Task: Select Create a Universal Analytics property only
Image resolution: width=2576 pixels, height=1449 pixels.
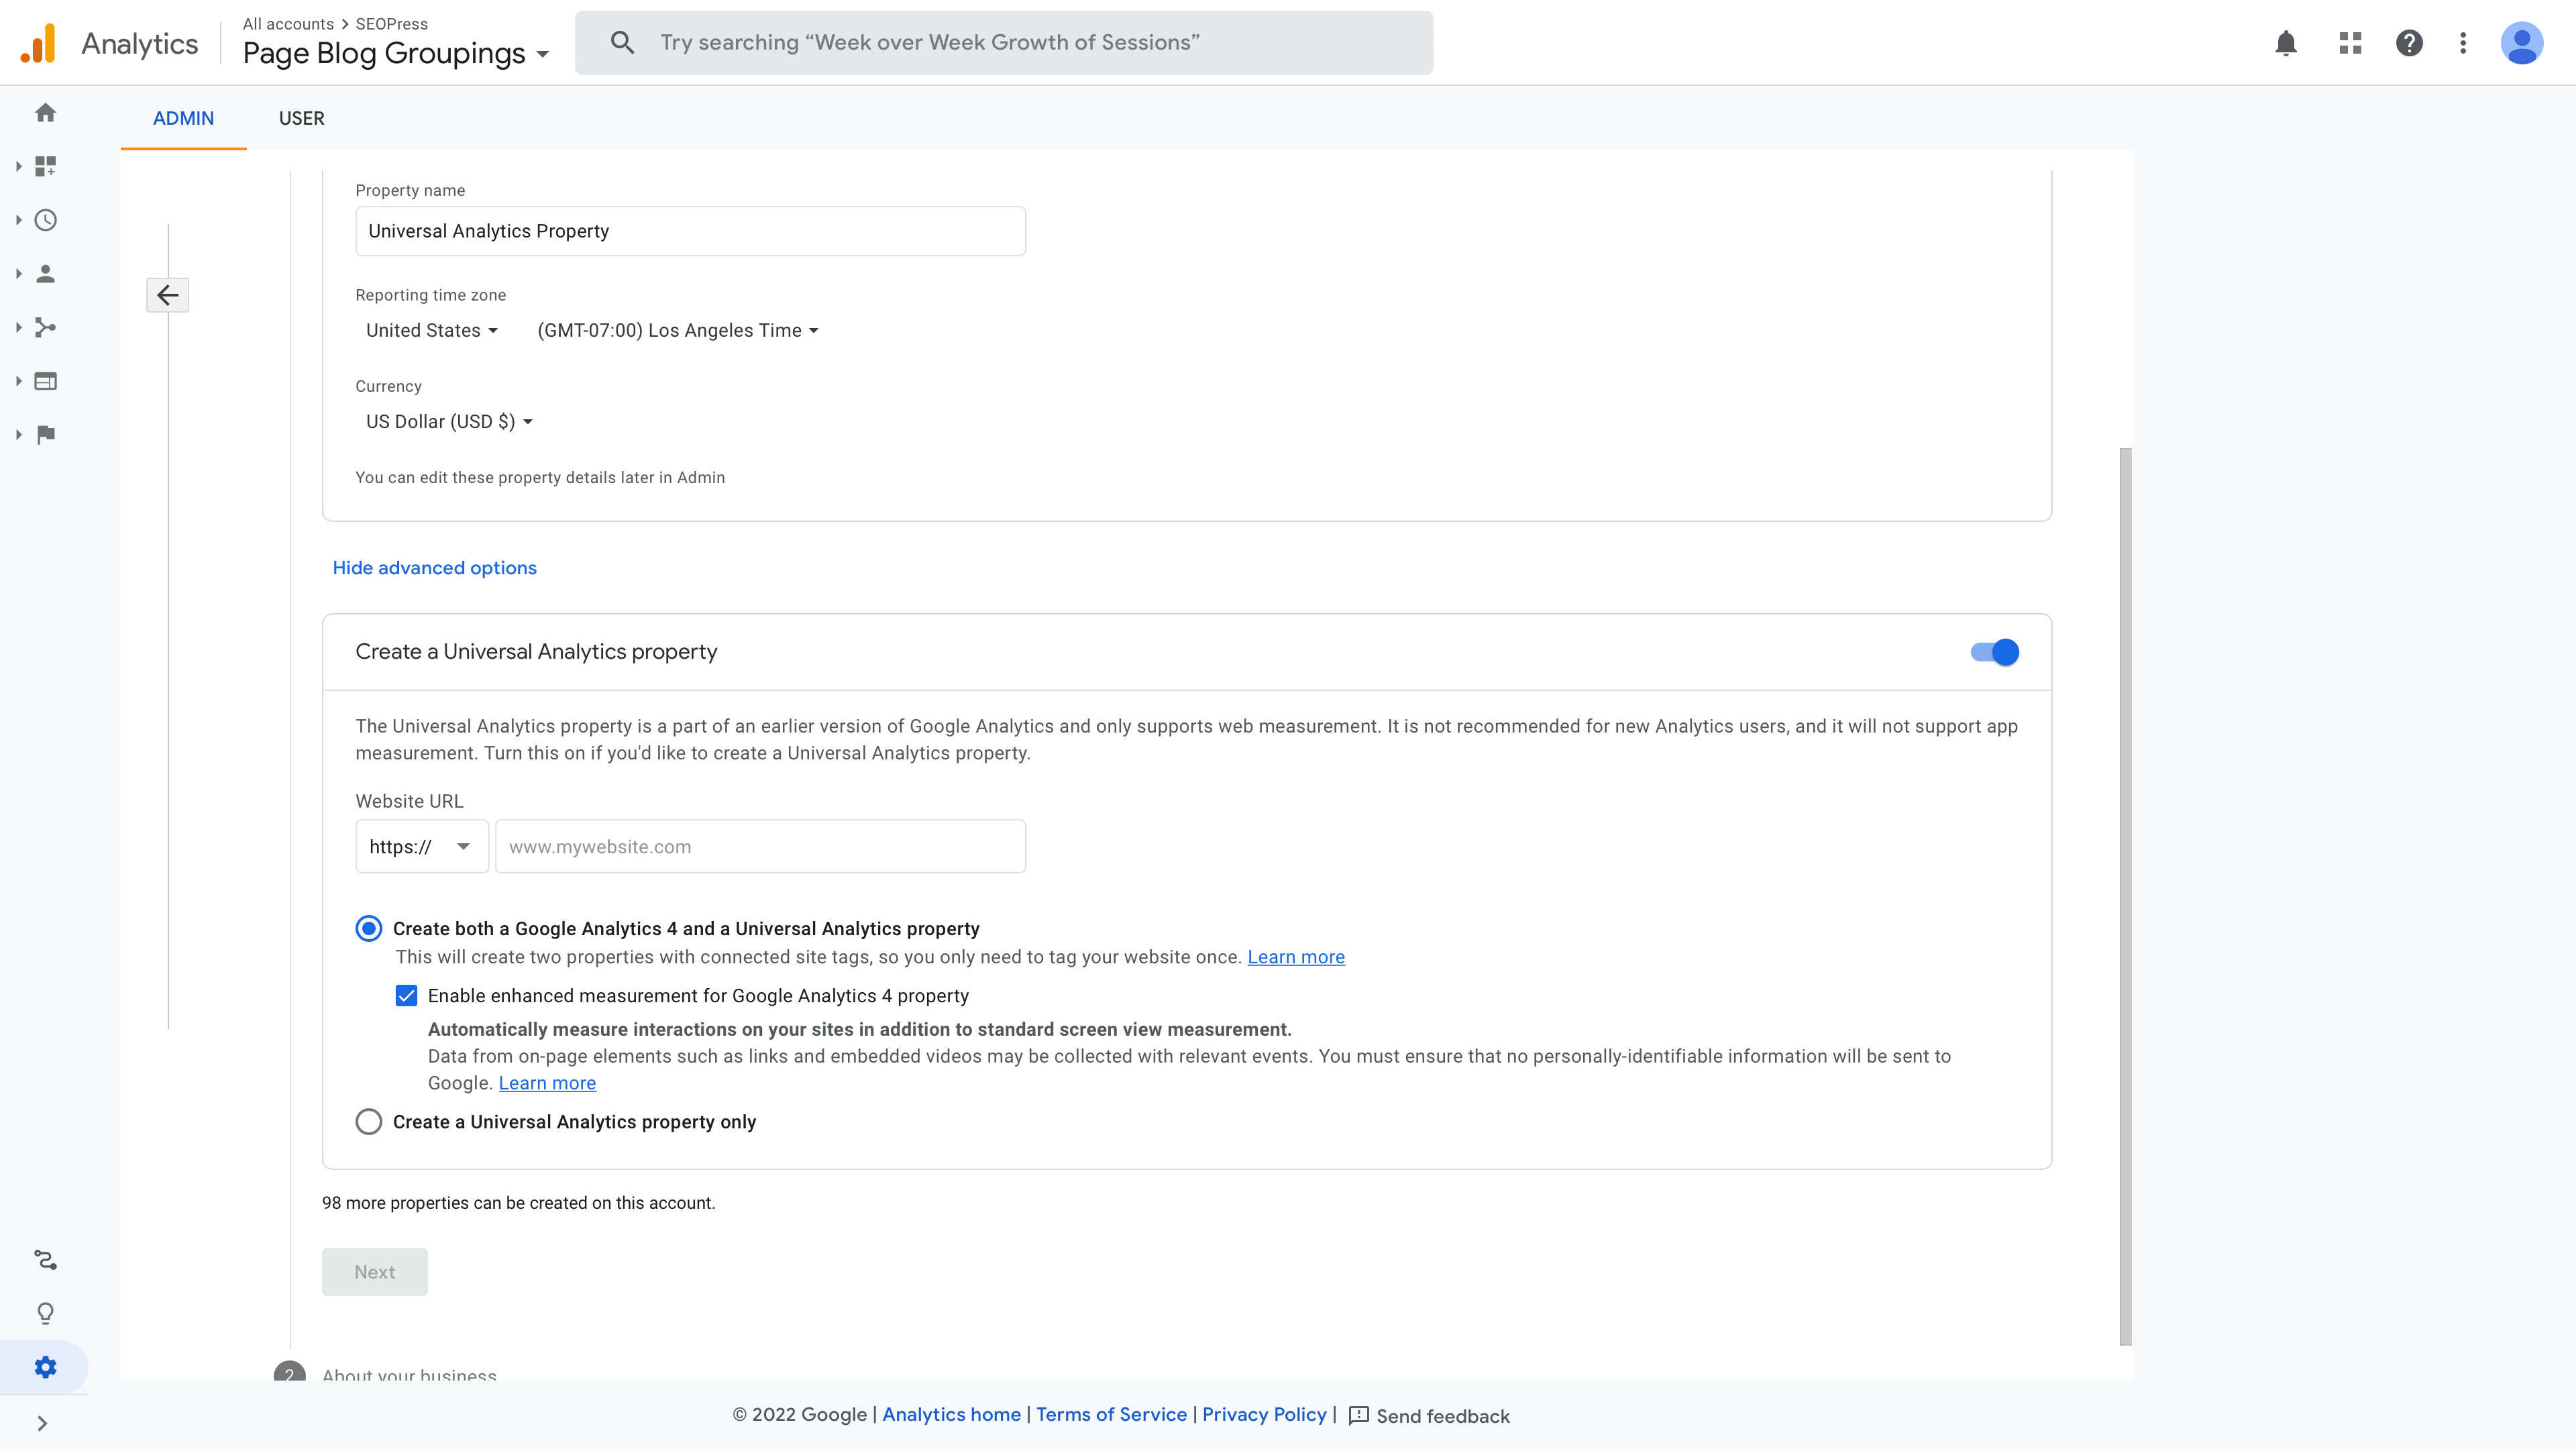Action: click(x=369, y=1122)
